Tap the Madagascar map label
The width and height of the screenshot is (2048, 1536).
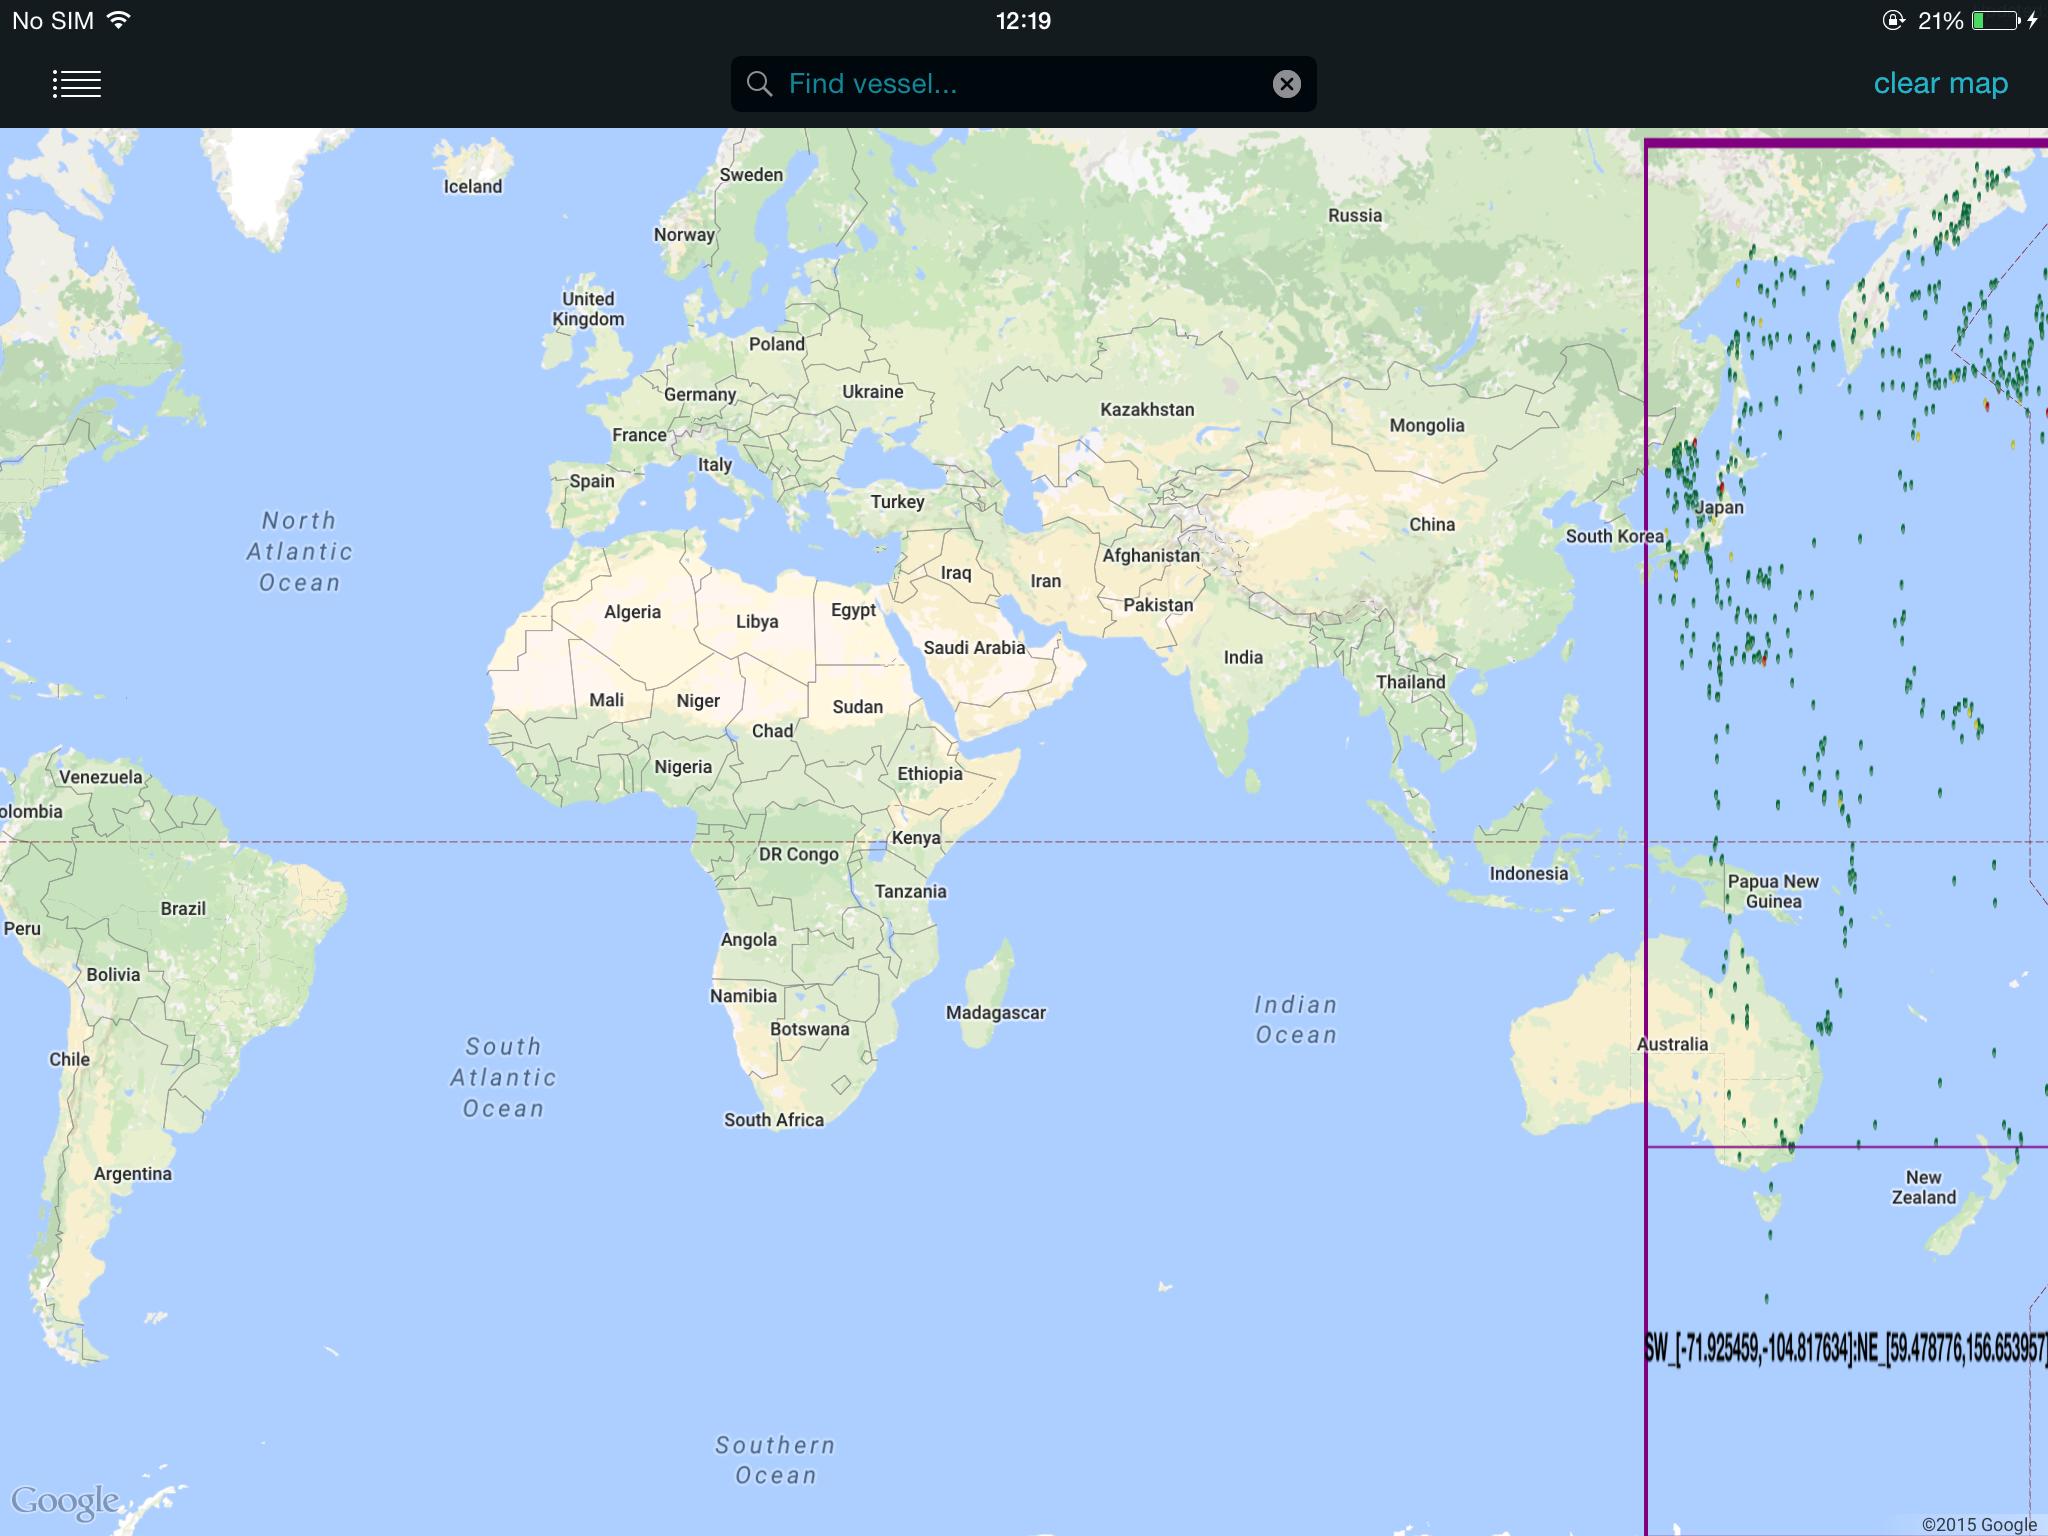[996, 1012]
